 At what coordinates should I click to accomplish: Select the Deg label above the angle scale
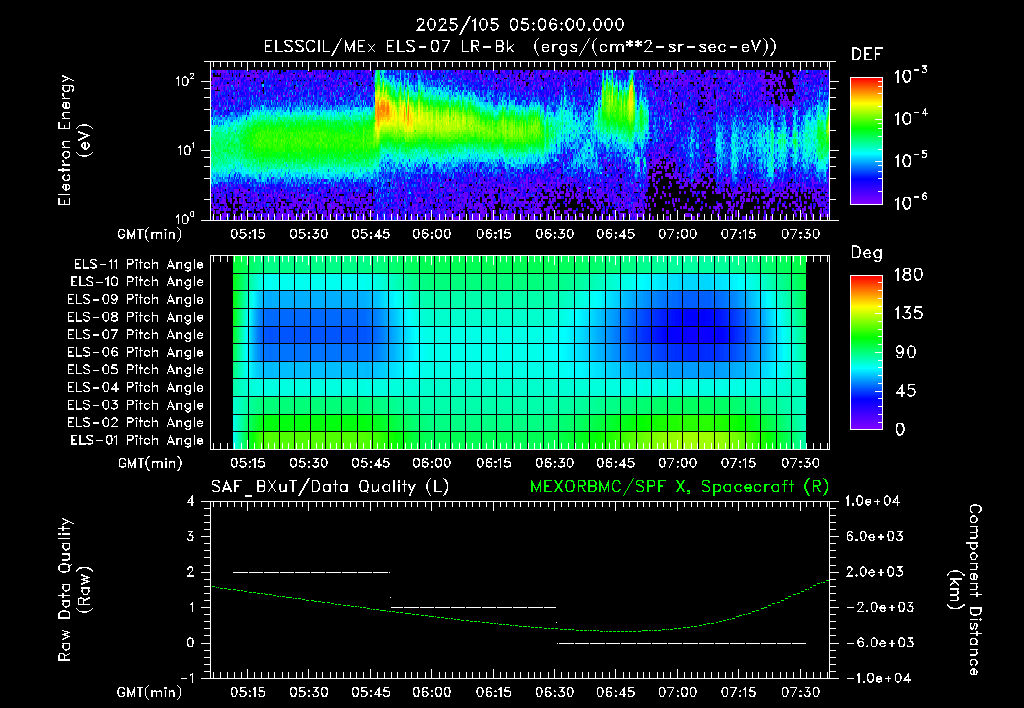click(867, 253)
